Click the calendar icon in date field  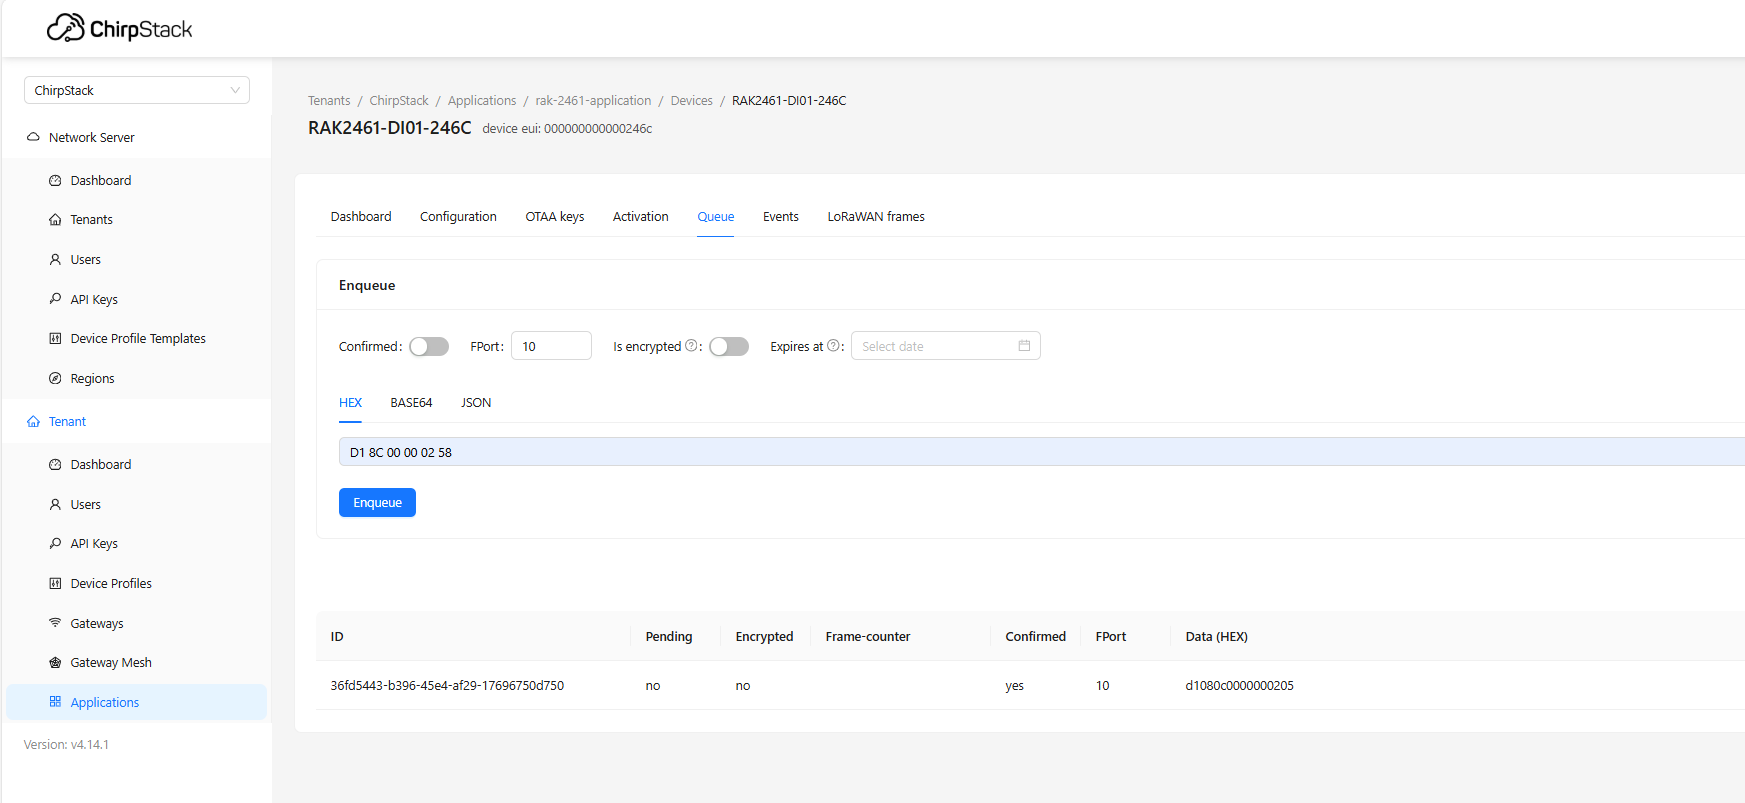(1024, 346)
